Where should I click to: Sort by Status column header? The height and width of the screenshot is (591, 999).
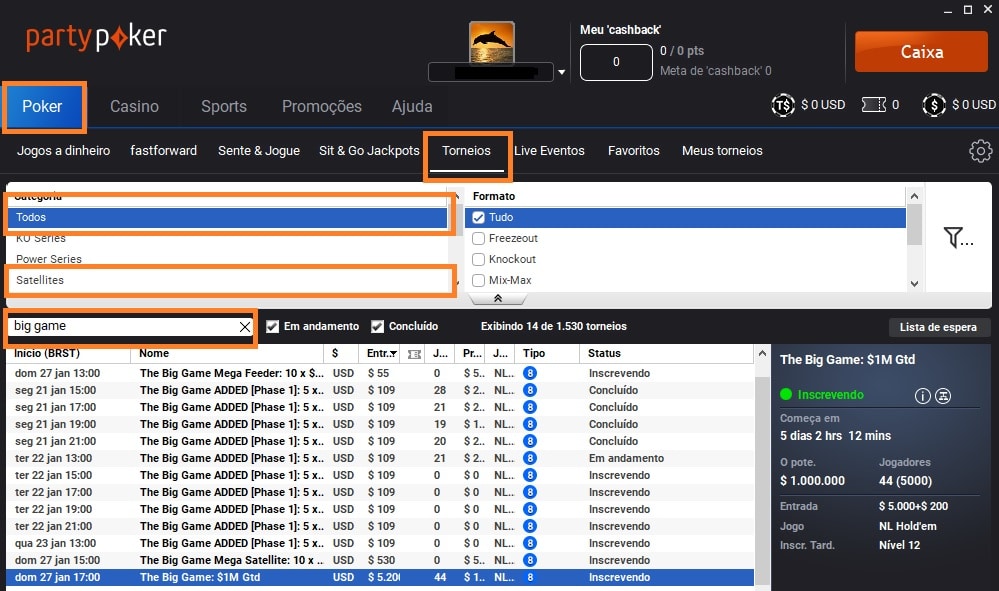click(666, 354)
